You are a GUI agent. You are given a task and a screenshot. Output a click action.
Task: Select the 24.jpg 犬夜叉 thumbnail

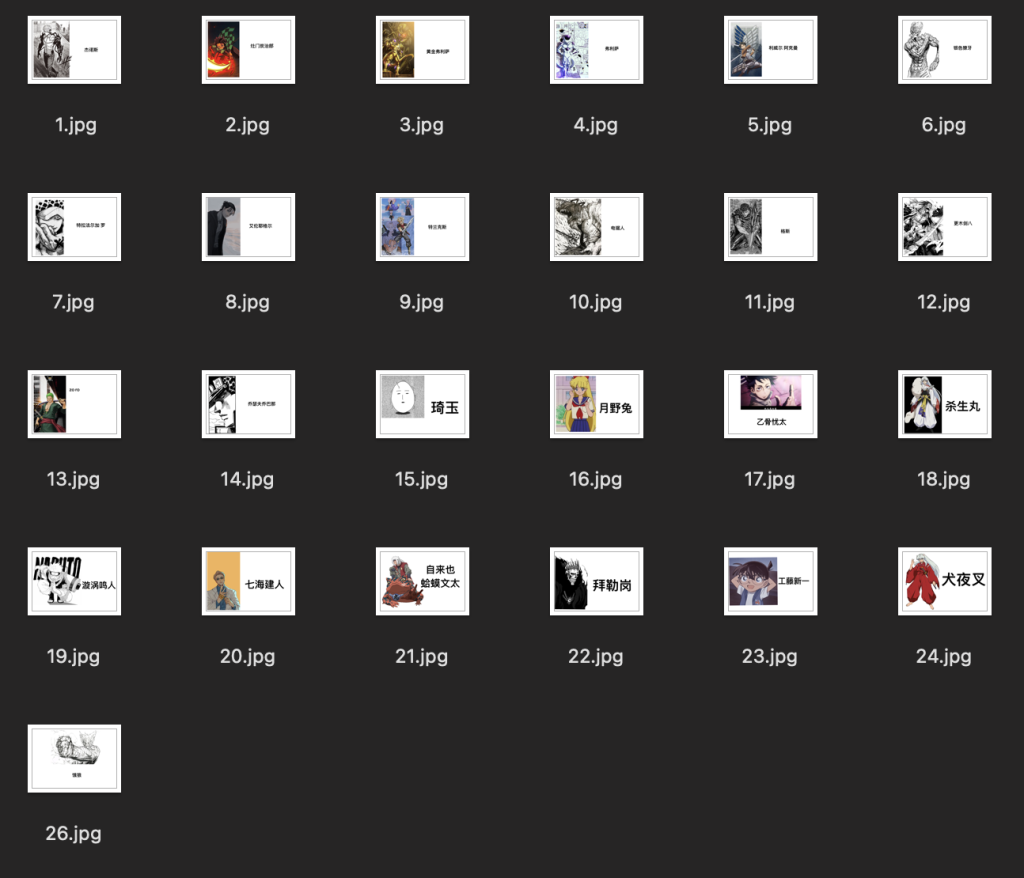944,581
